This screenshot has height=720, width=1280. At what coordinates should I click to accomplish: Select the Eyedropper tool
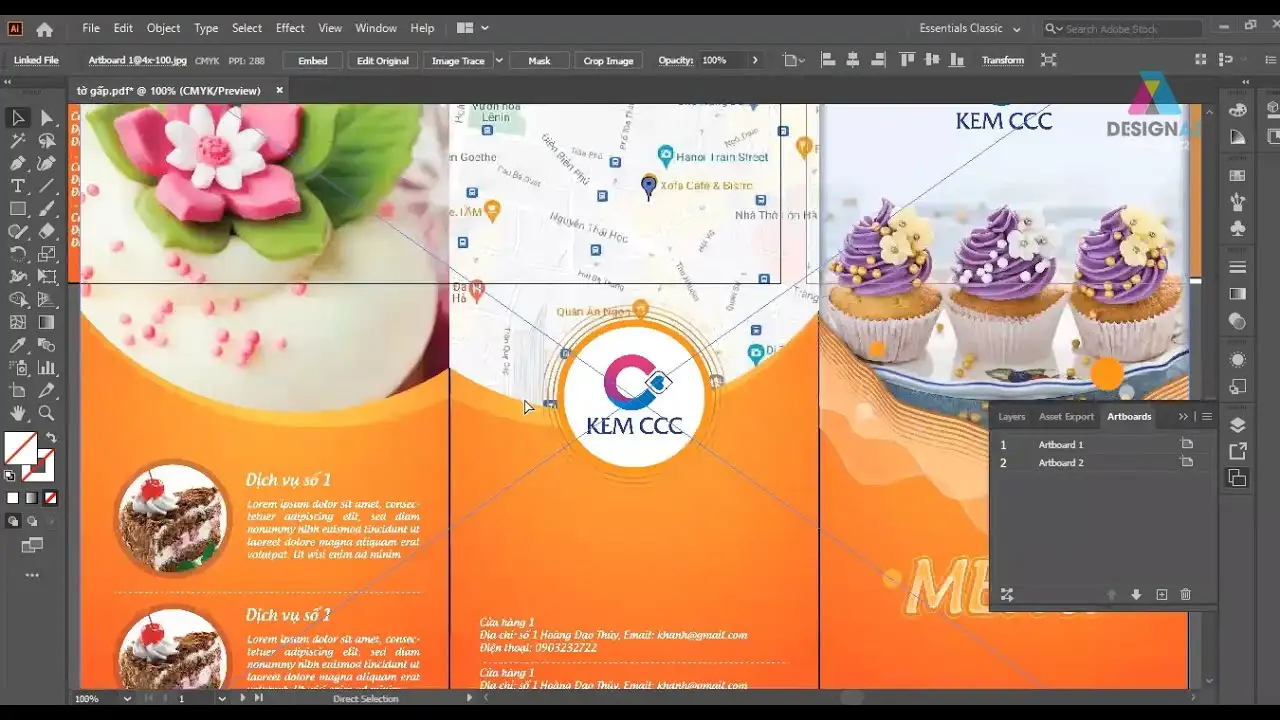(18, 345)
